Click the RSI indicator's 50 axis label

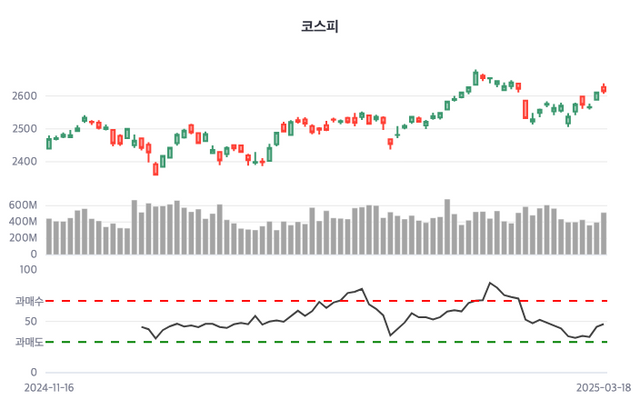pyautogui.click(x=31, y=321)
